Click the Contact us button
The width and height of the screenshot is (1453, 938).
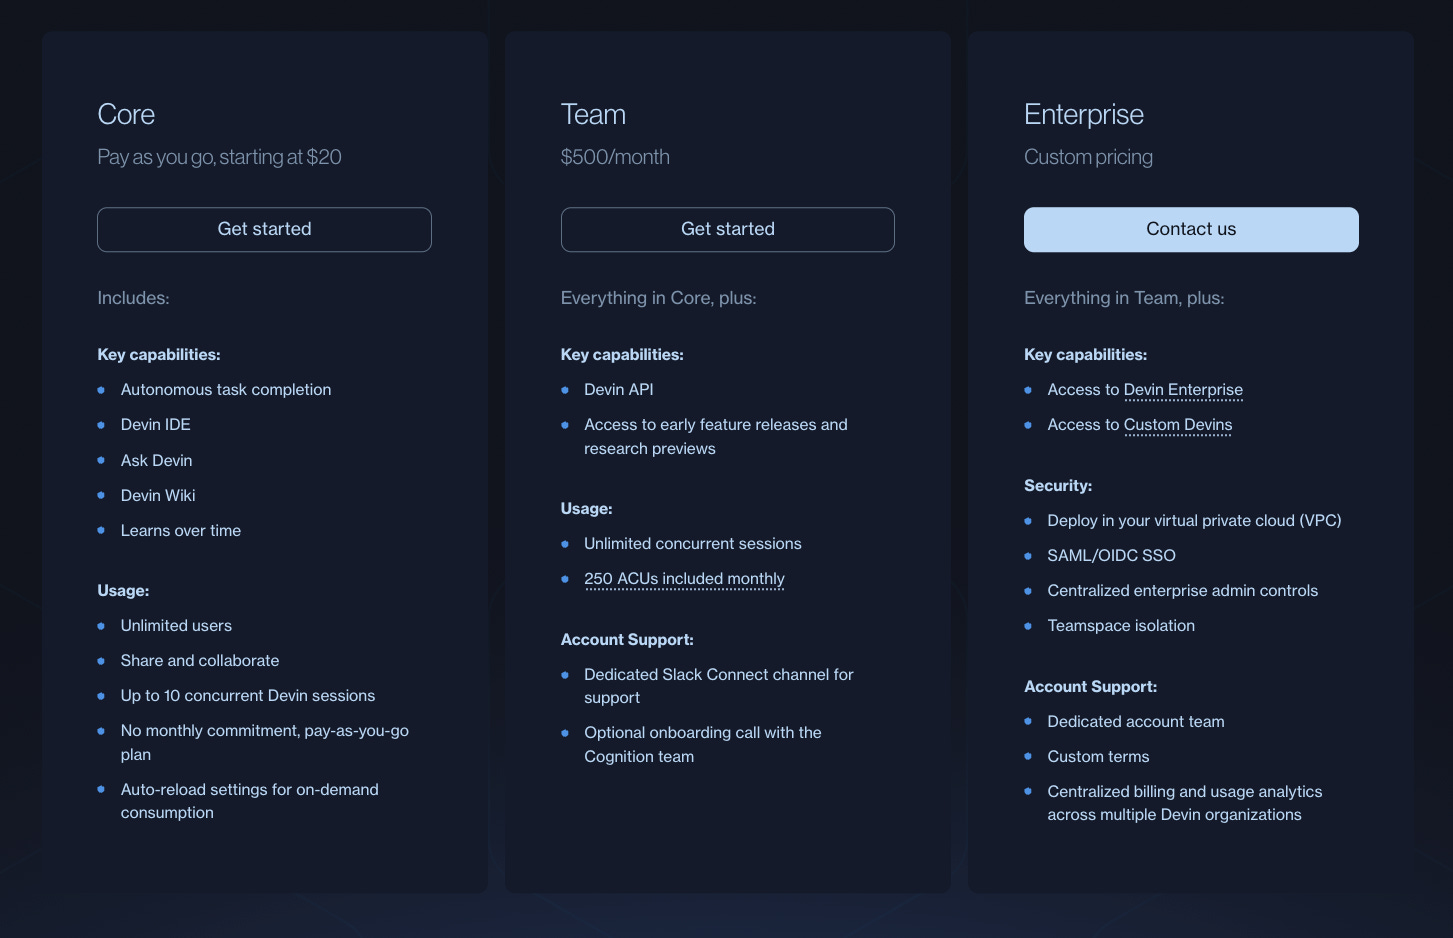pyautogui.click(x=1191, y=229)
